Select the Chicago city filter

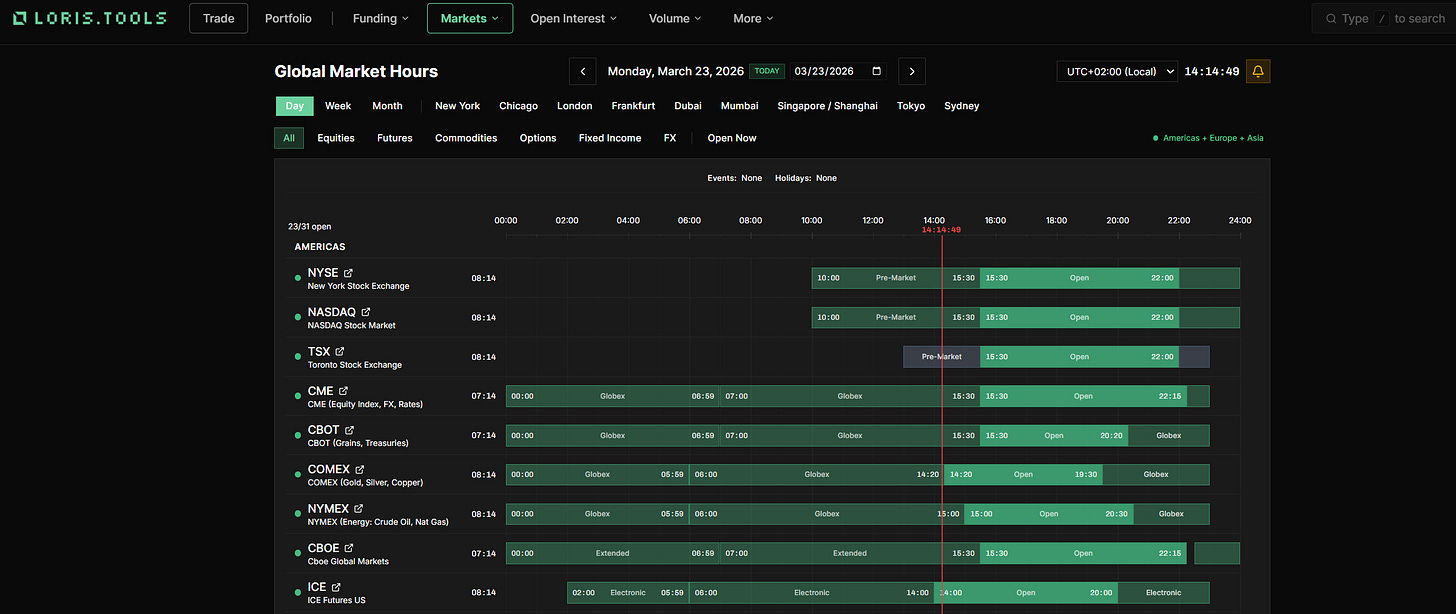(x=518, y=106)
